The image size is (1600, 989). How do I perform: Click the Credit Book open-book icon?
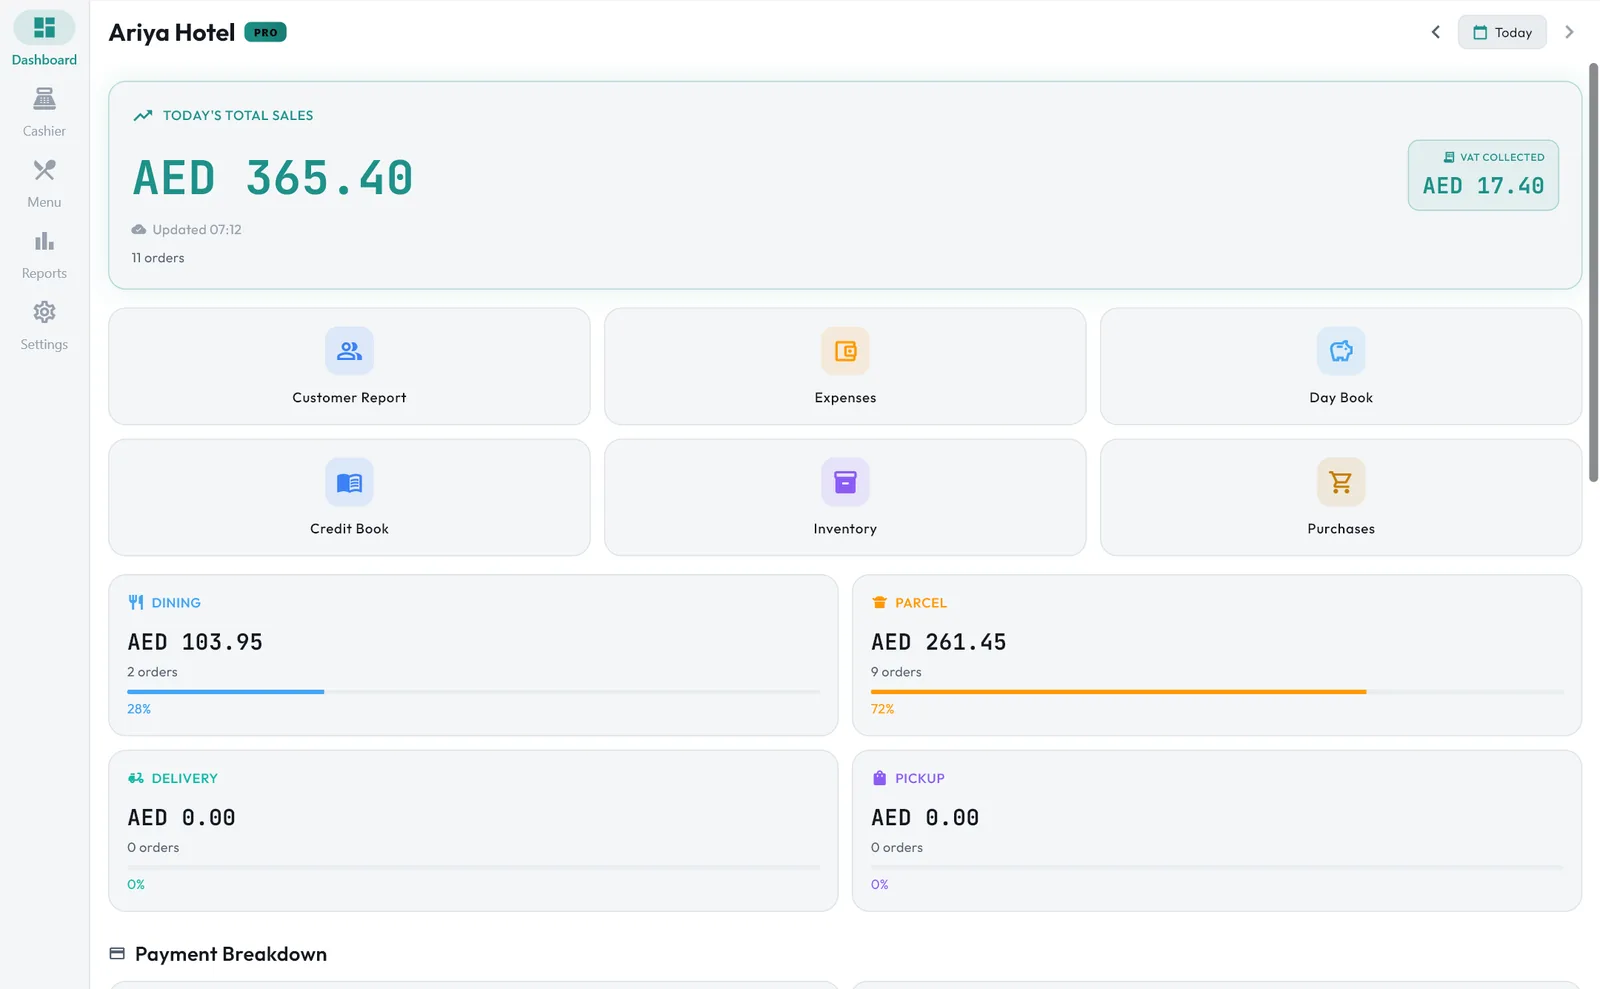(x=349, y=483)
